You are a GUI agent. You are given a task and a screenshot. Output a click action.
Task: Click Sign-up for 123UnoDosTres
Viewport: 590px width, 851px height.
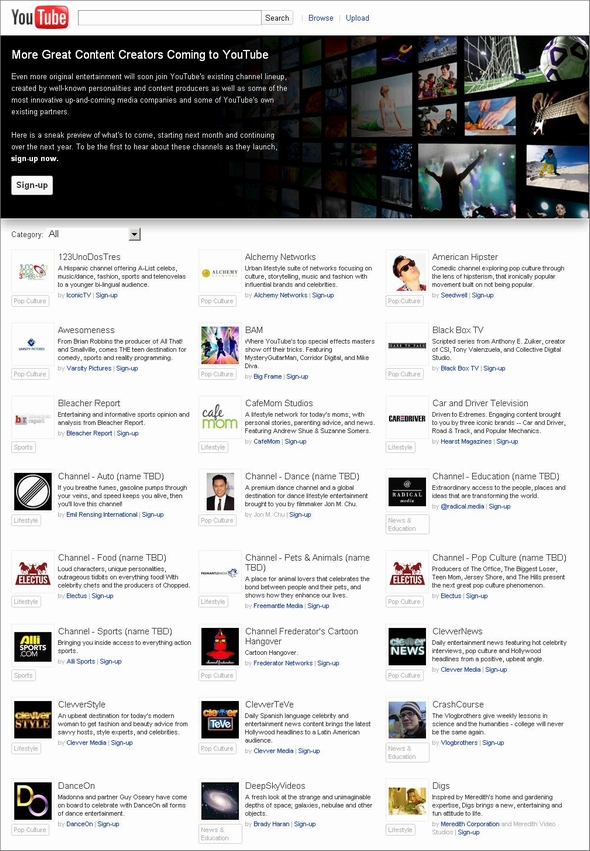106,295
